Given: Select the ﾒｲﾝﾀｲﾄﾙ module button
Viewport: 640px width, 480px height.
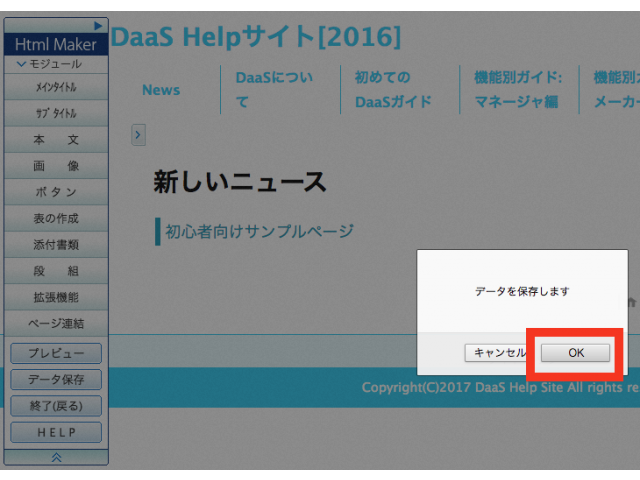Looking at the screenshot, I should (x=56, y=88).
